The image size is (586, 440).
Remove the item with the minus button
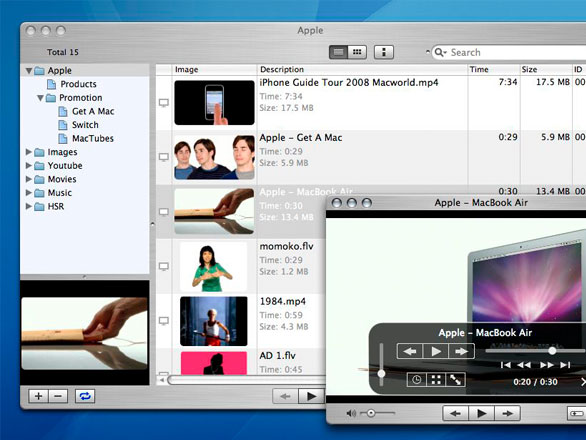click(58, 396)
